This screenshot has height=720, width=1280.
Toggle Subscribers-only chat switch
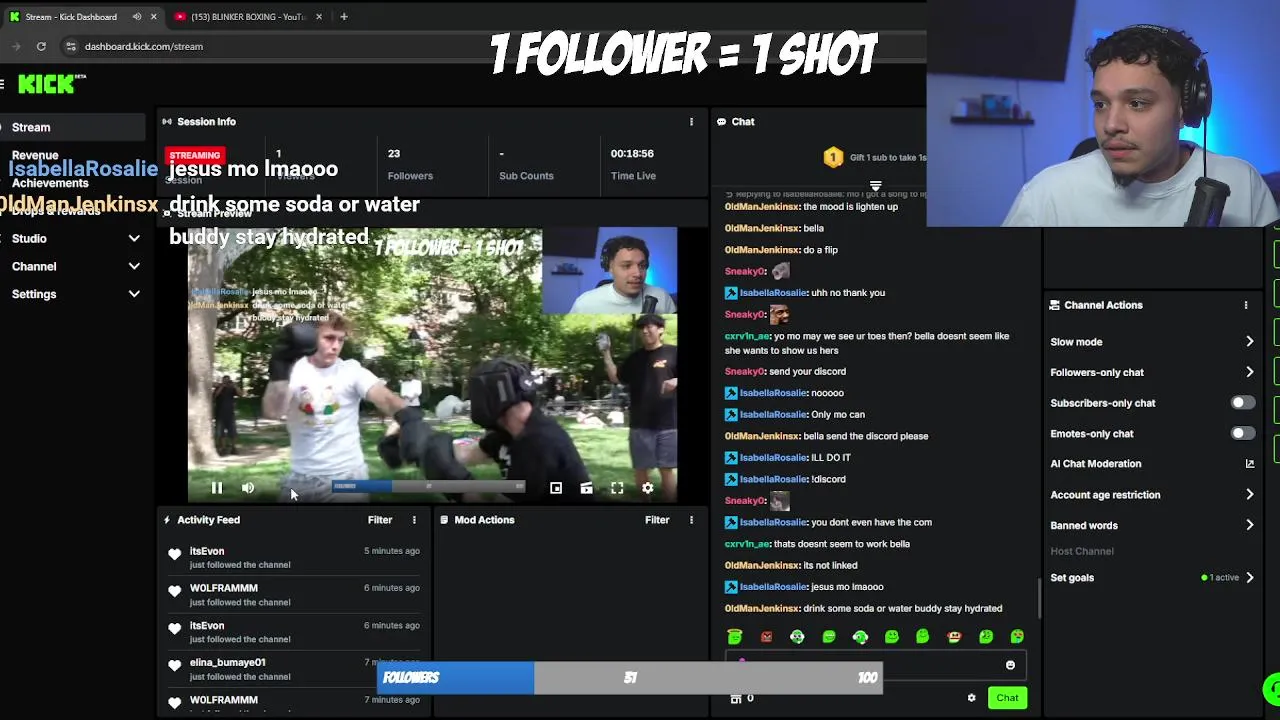pos(1241,403)
